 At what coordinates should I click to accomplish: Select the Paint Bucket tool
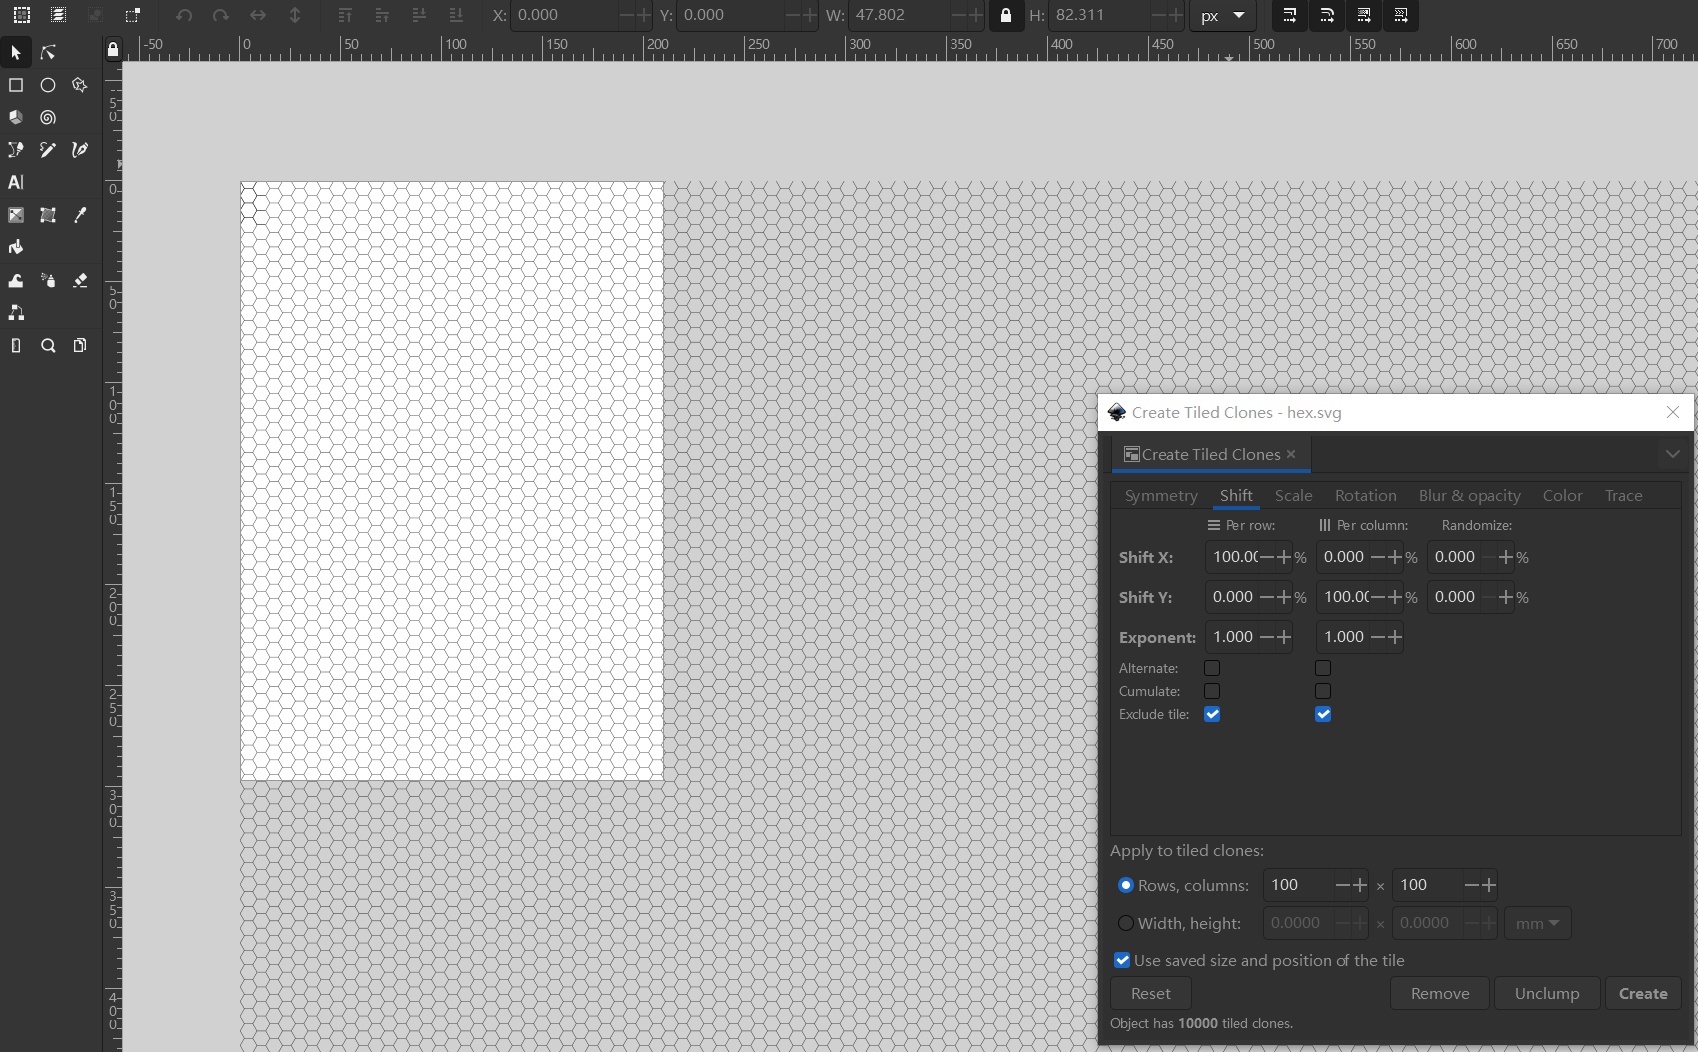tap(16, 247)
